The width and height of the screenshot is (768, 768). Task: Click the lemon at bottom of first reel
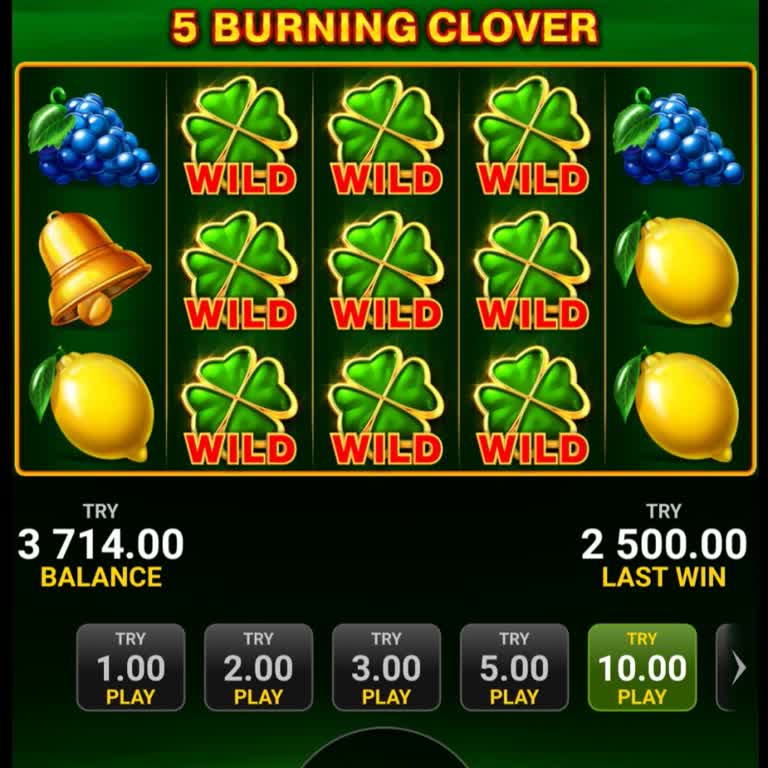[92, 405]
